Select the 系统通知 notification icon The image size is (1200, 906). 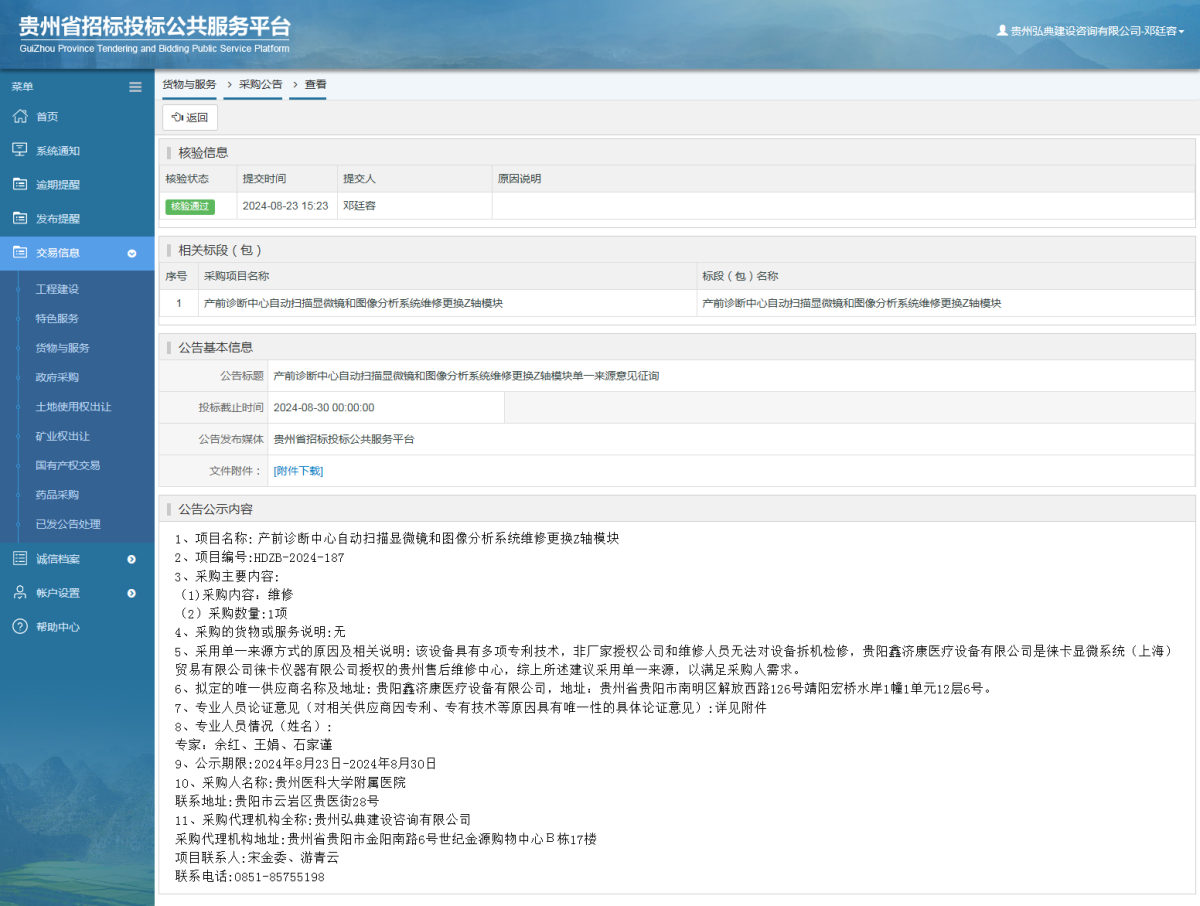click(20, 150)
